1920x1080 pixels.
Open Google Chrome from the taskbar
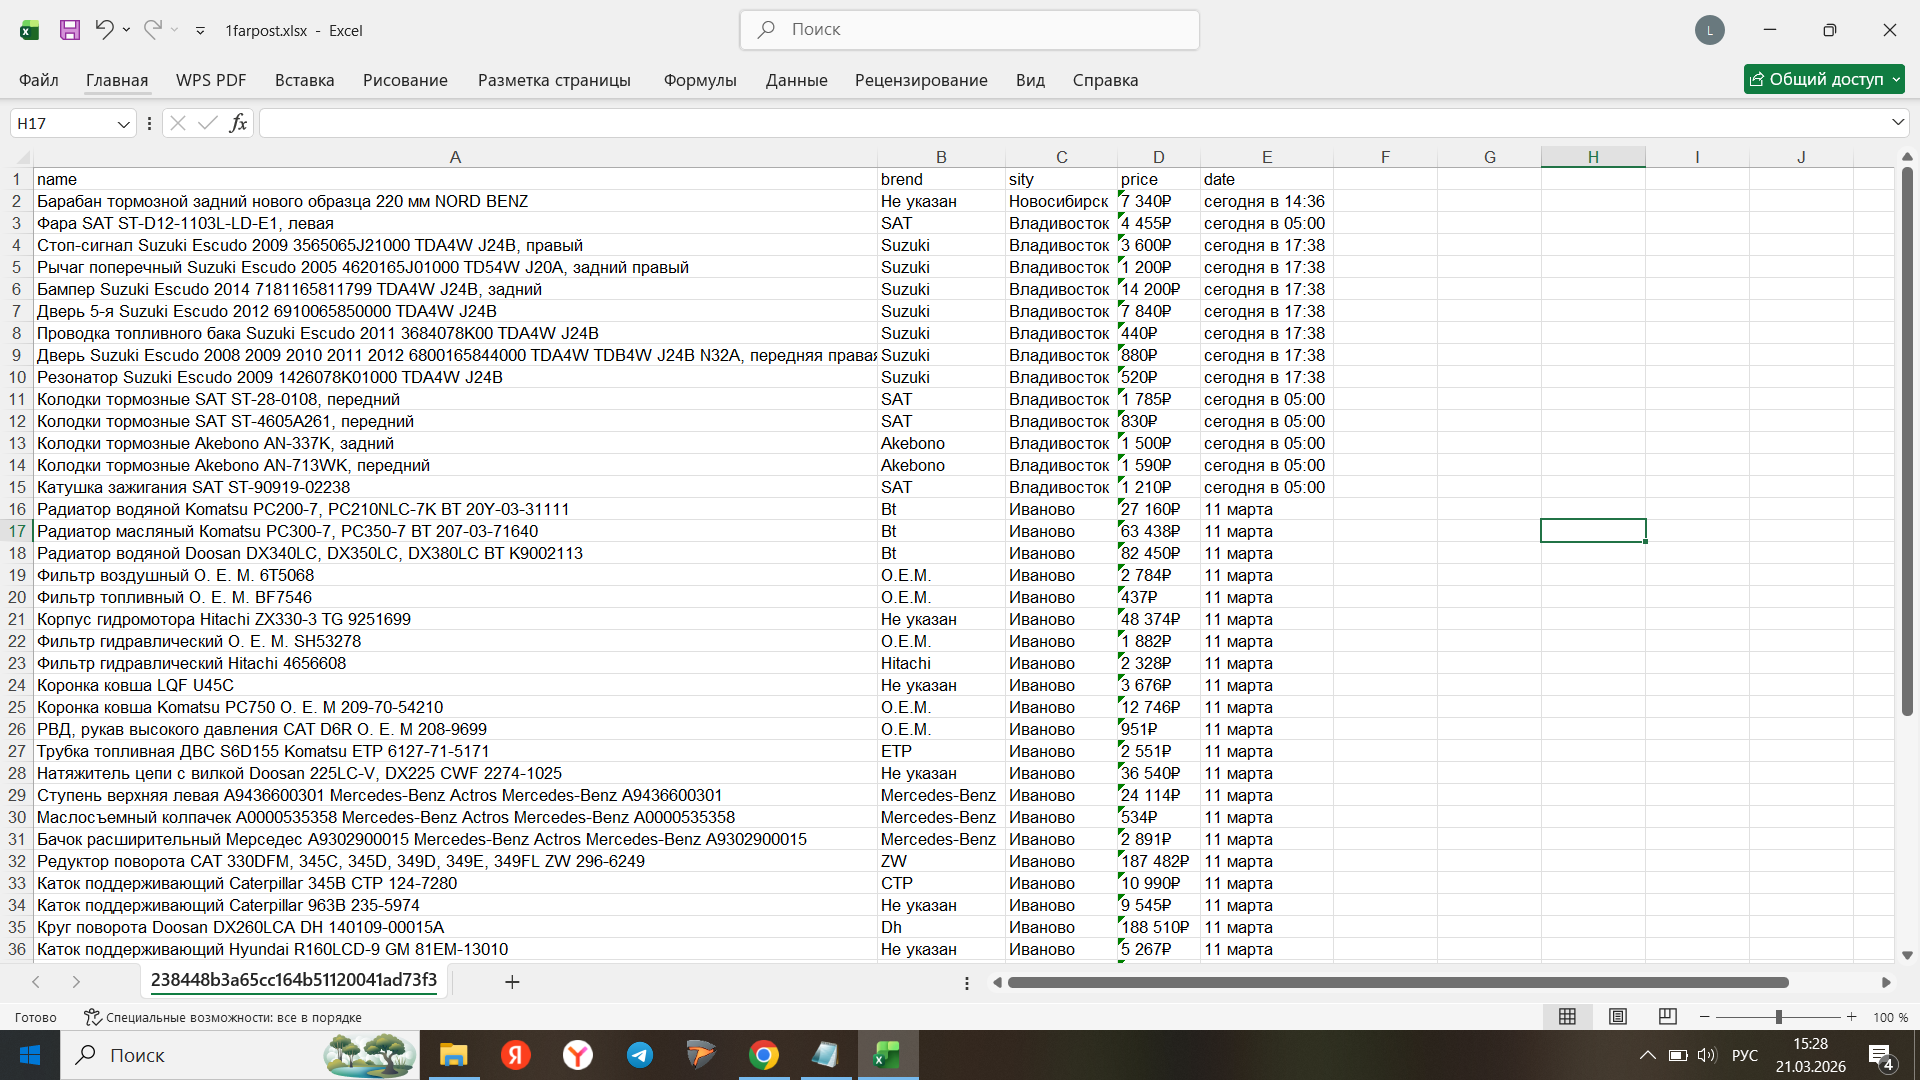point(764,1055)
